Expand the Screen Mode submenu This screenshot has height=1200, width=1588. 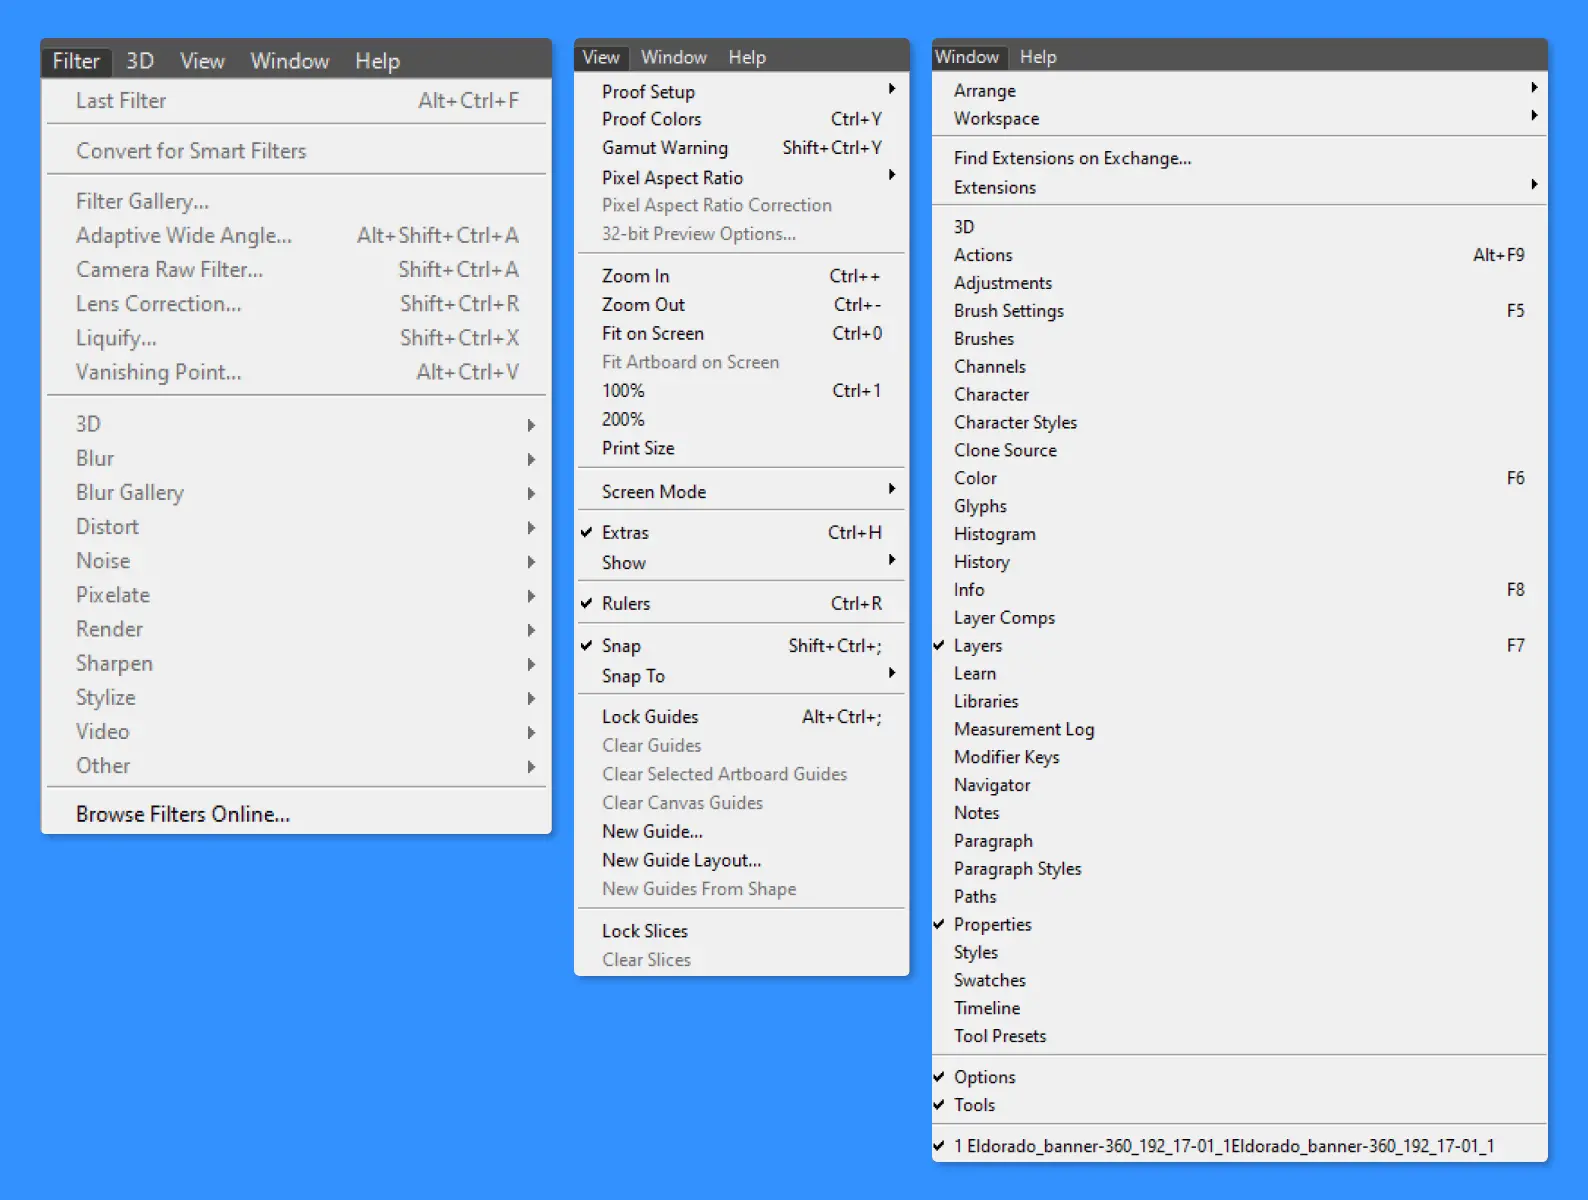(741, 492)
